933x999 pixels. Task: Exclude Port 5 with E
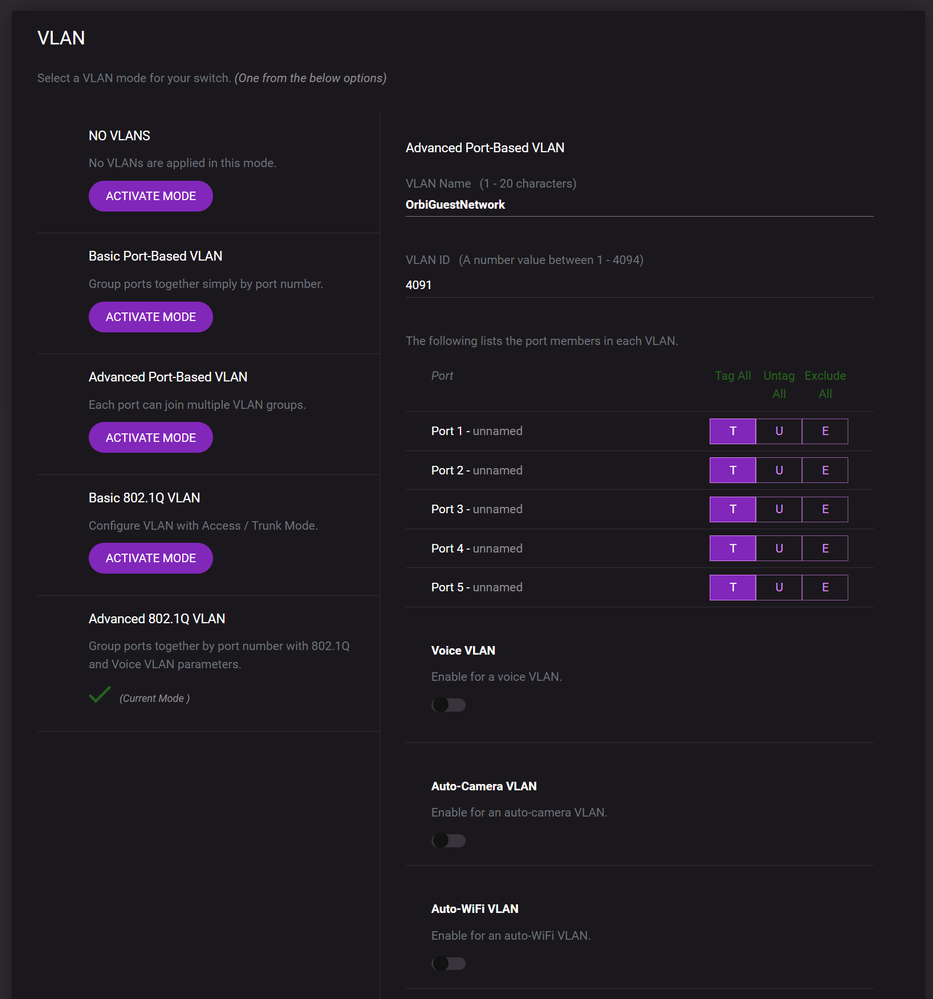coord(824,587)
